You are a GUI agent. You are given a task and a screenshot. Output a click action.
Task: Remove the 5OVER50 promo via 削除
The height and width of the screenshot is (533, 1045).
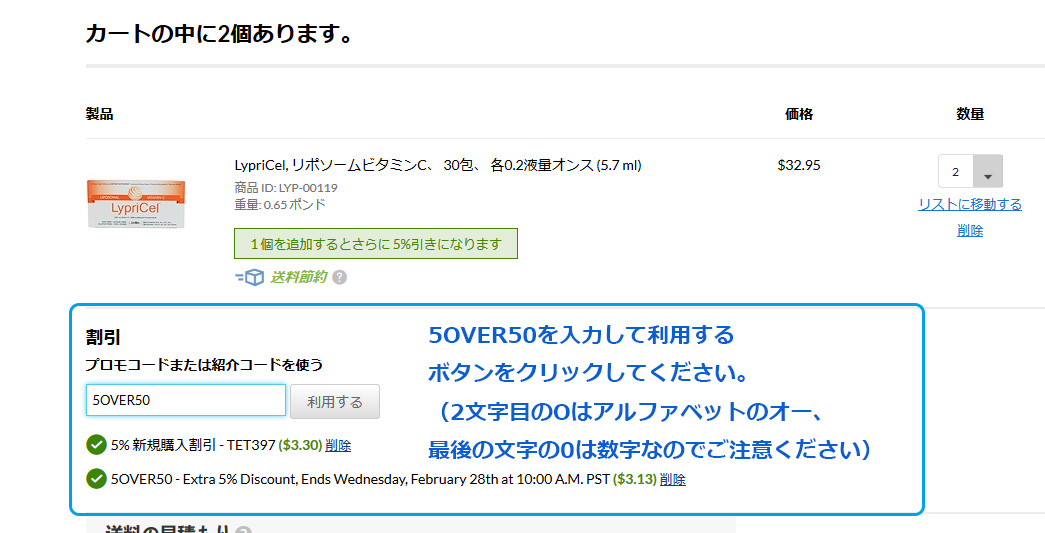click(x=673, y=479)
